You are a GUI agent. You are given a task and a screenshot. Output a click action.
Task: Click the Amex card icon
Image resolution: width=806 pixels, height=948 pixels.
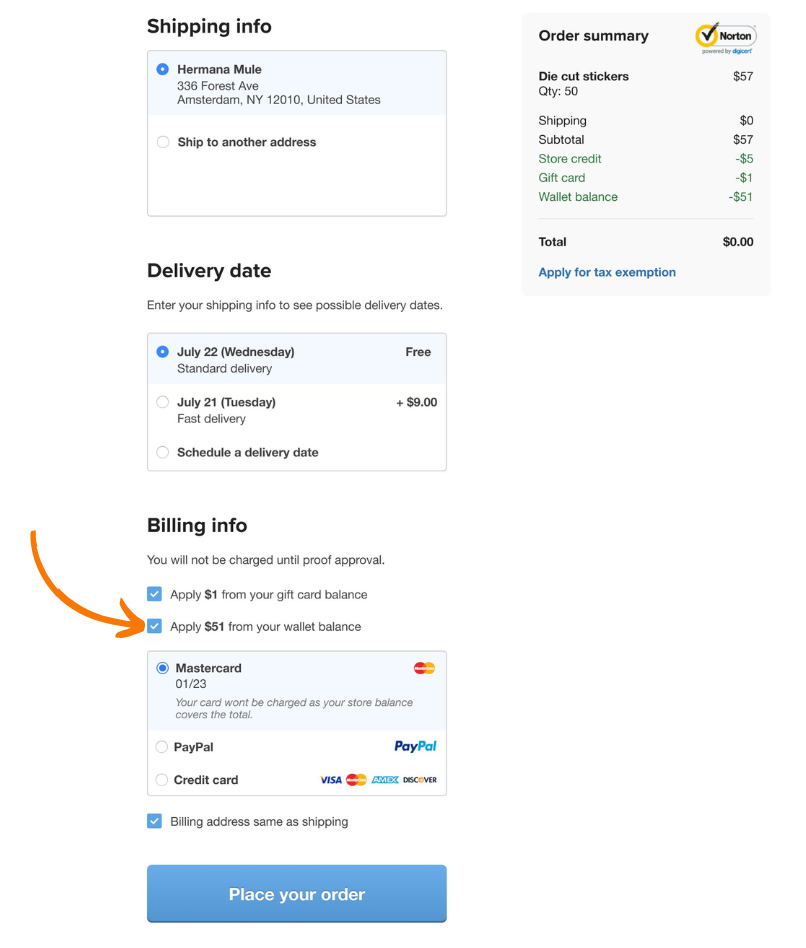[385, 780]
